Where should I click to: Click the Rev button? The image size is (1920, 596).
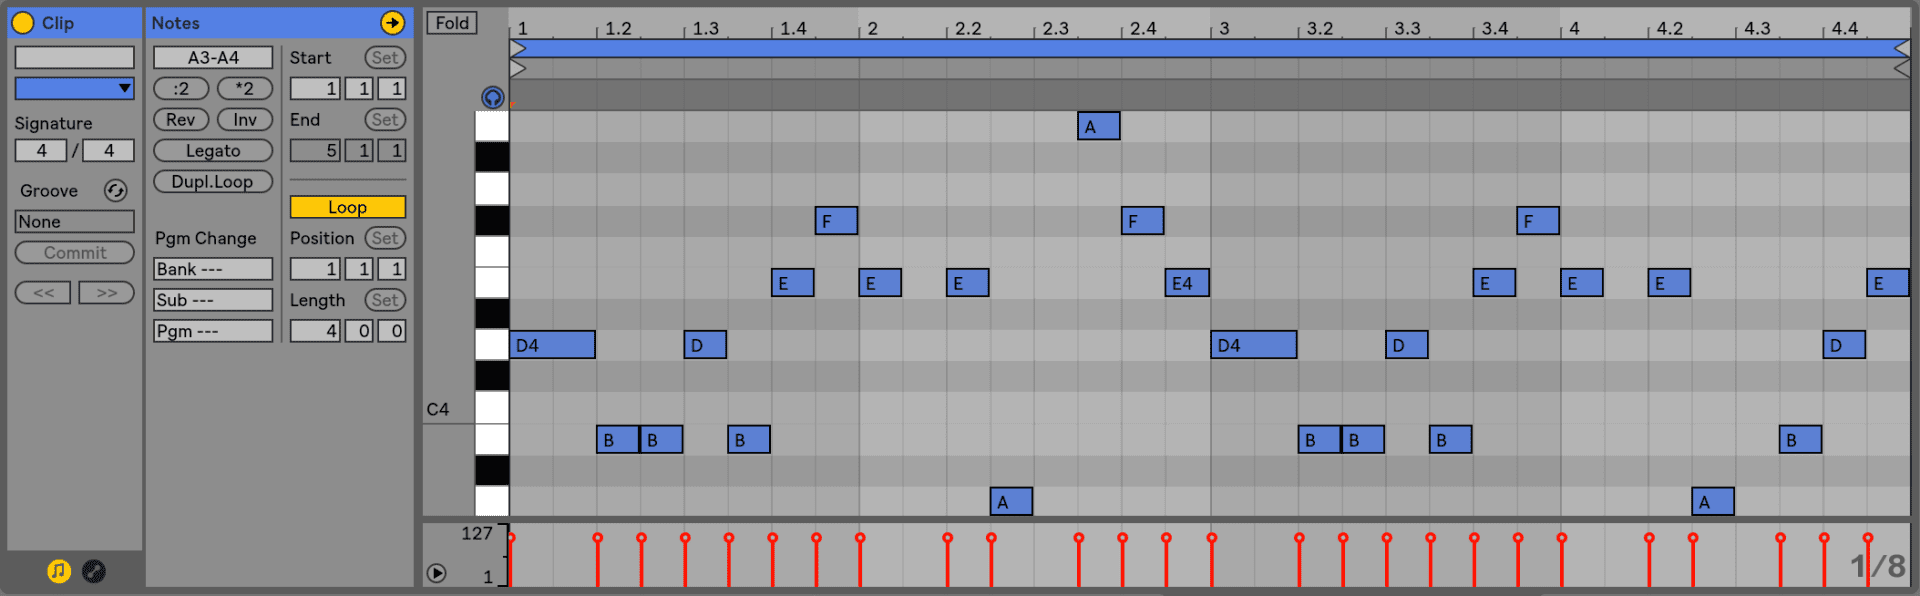(181, 119)
